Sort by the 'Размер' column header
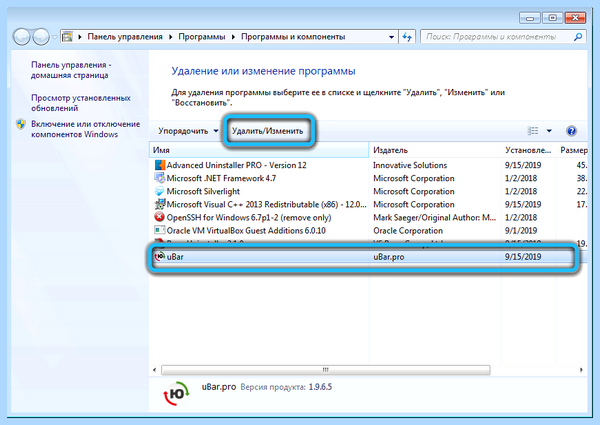The width and height of the screenshot is (600, 425). [x=573, y=150]
